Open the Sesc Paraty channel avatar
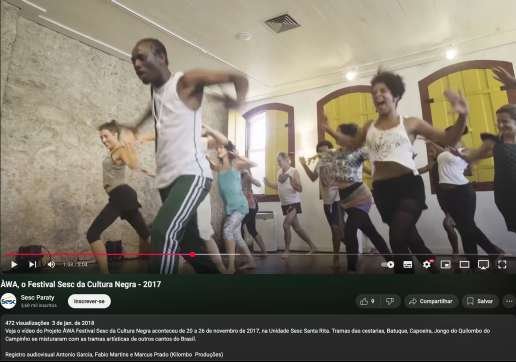Screen dimensions: 516x362 pyautogui.click(x=8, y=301)
